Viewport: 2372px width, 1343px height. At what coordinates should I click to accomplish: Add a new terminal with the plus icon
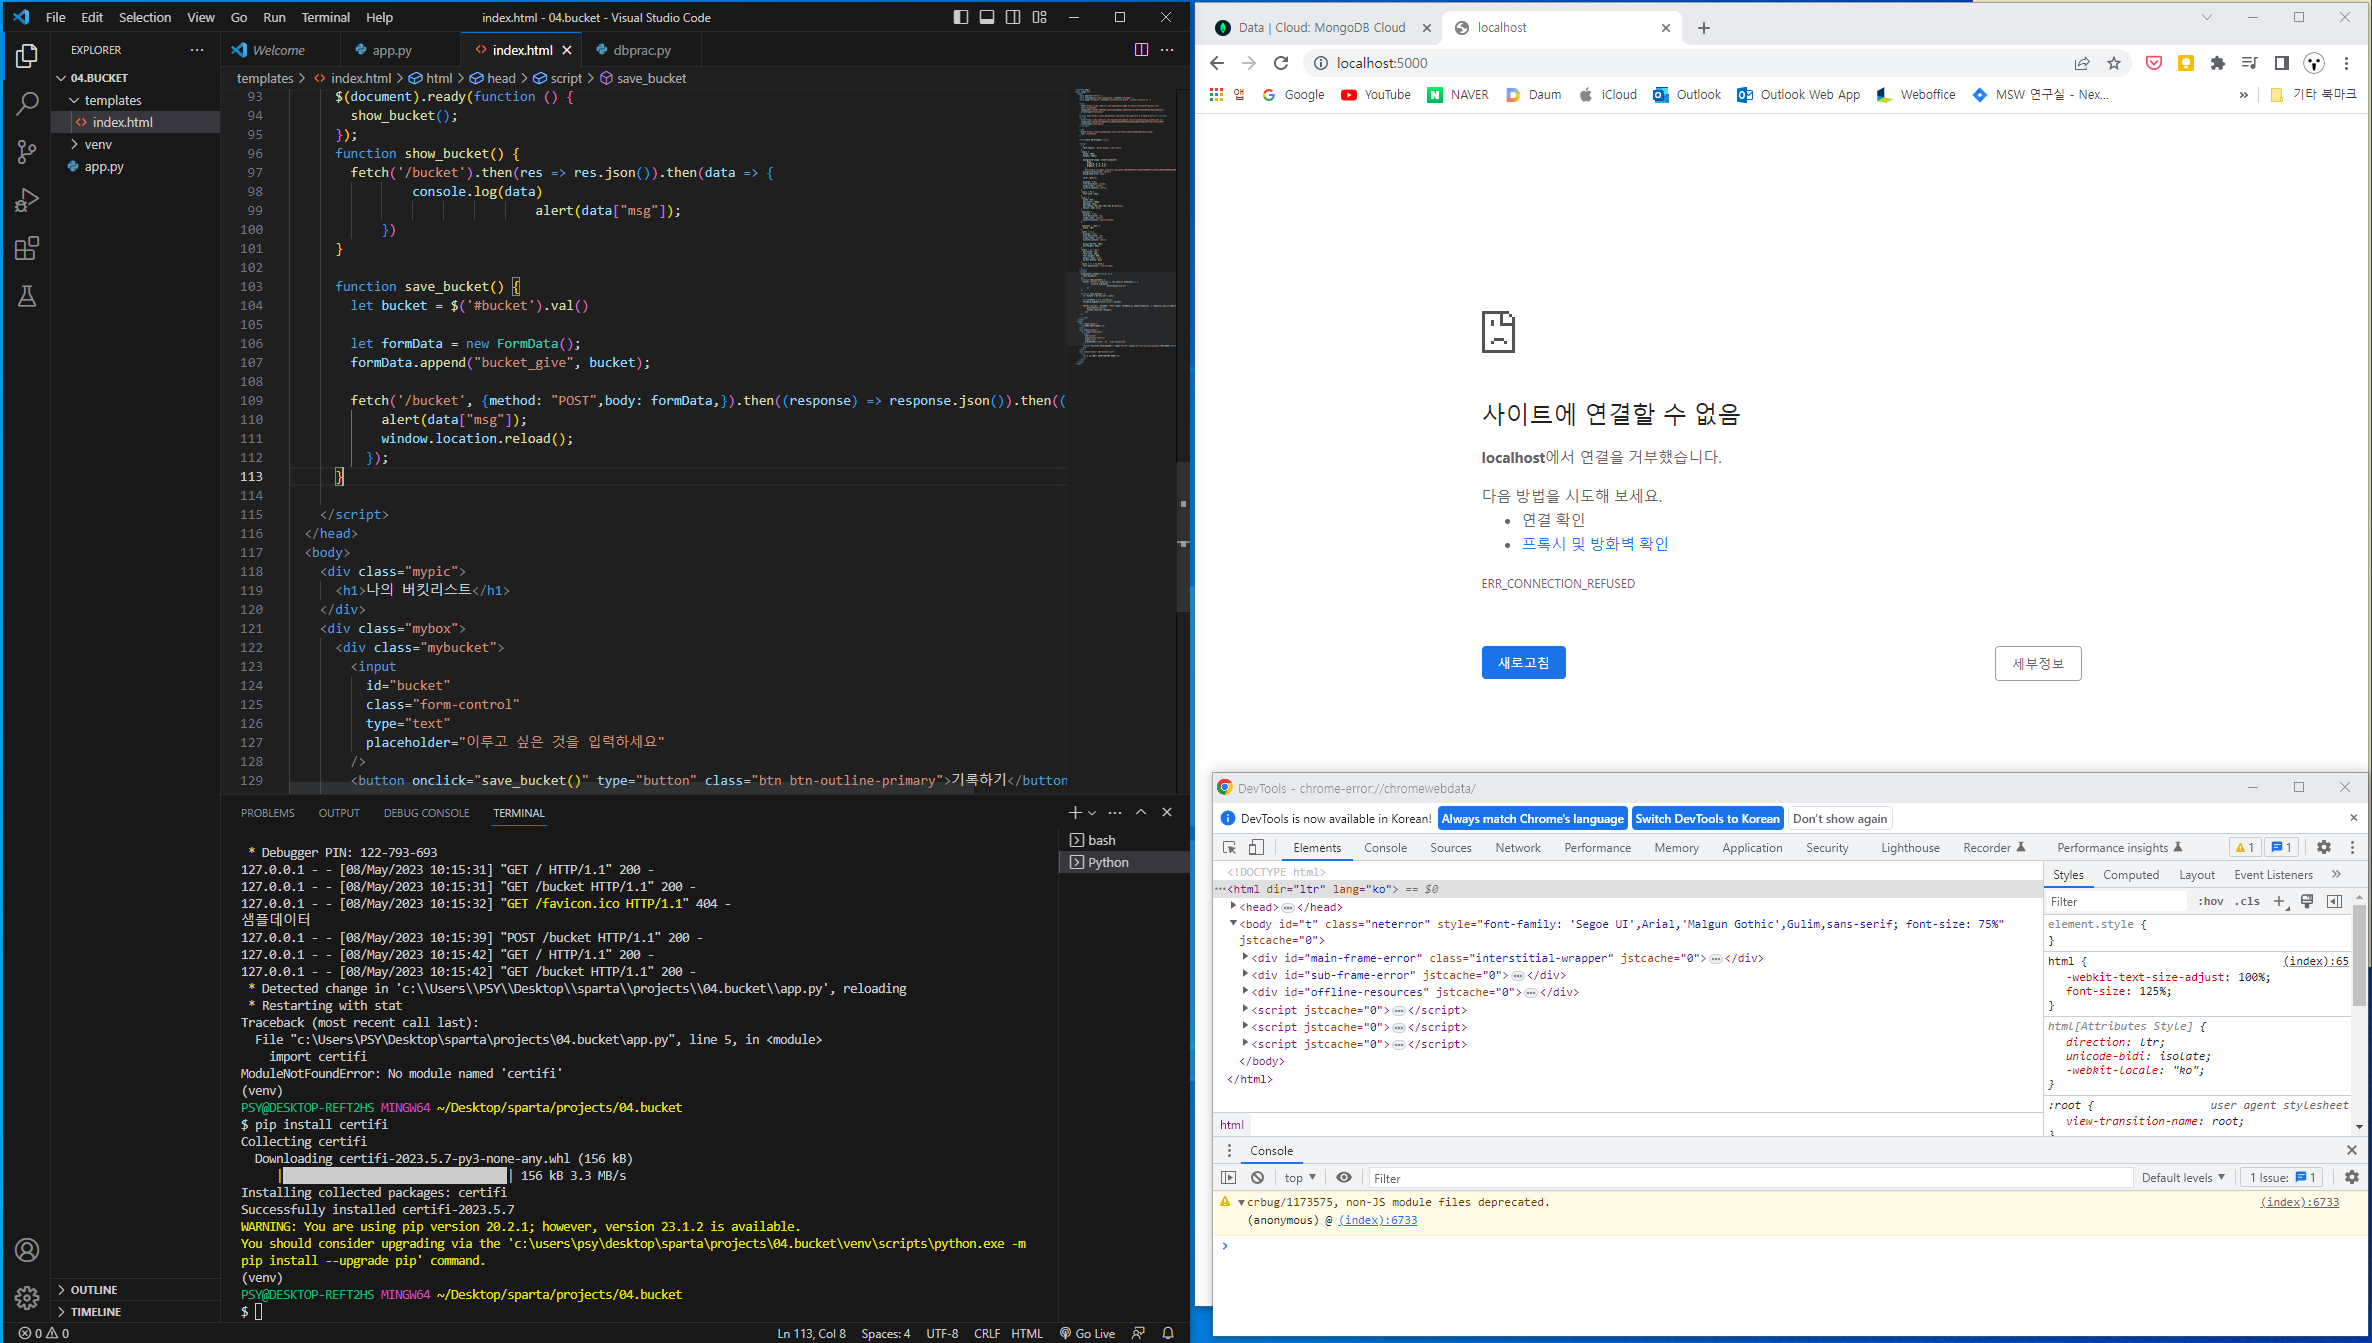click(x=1075, y=812)
